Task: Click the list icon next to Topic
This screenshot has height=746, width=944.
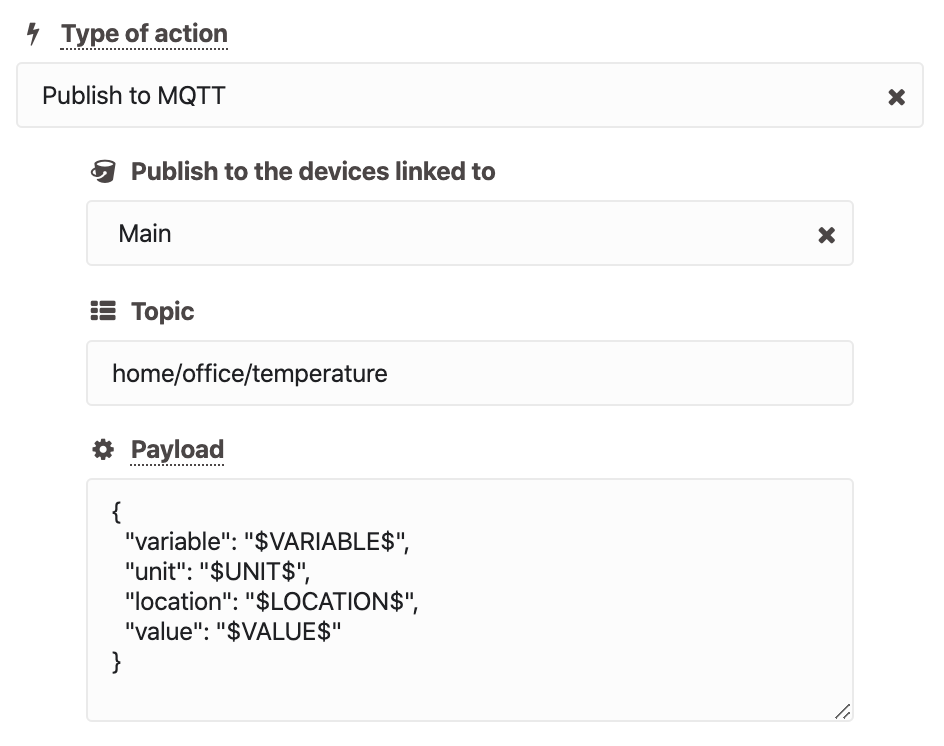Action: pyautogui.click(x=103, y=311)
